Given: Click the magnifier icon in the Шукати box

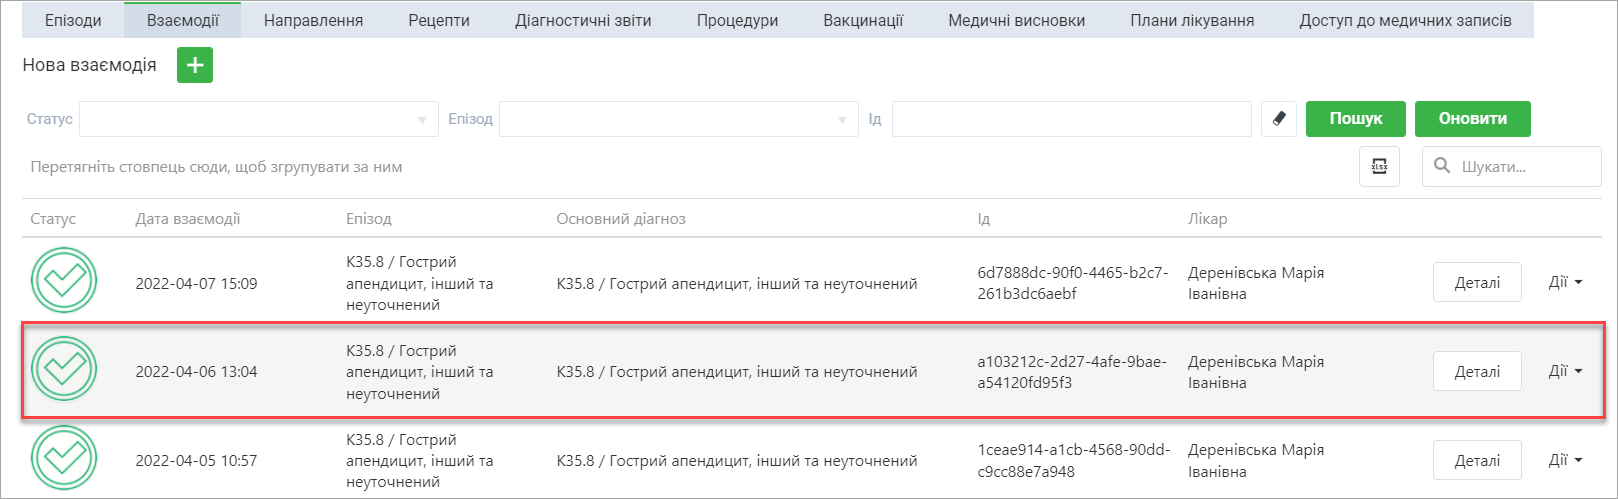Looking at the screenshot, I should pos(1442,166).
